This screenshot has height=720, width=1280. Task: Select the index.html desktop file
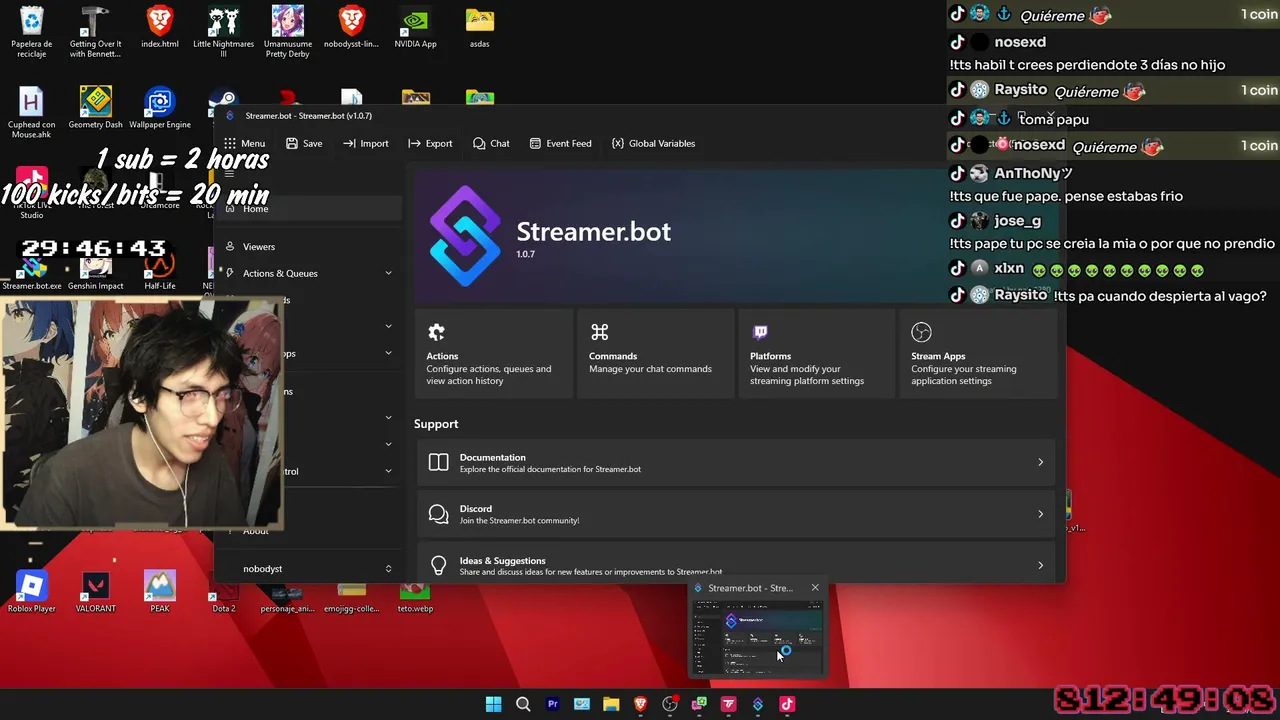(x=160, y=28)
